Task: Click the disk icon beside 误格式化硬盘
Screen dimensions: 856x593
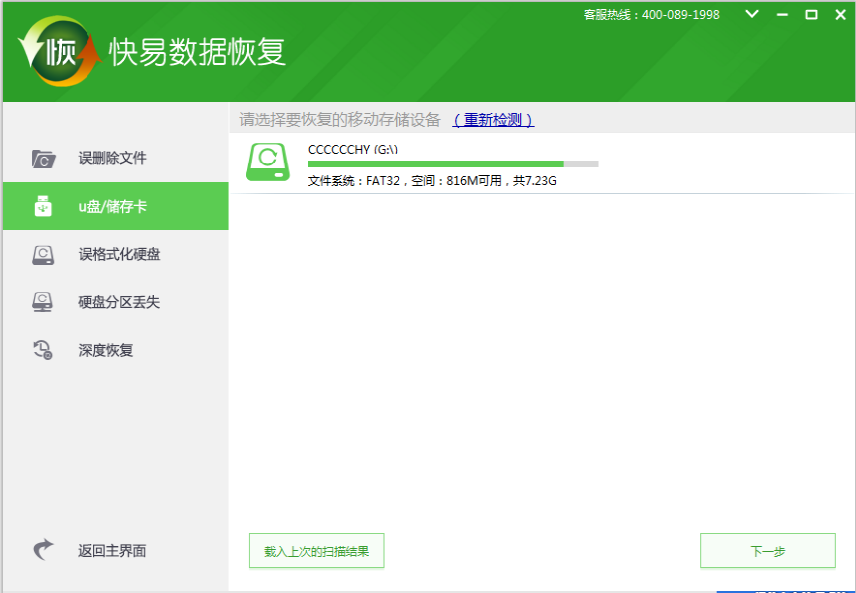Action: (x=43, y=255)
